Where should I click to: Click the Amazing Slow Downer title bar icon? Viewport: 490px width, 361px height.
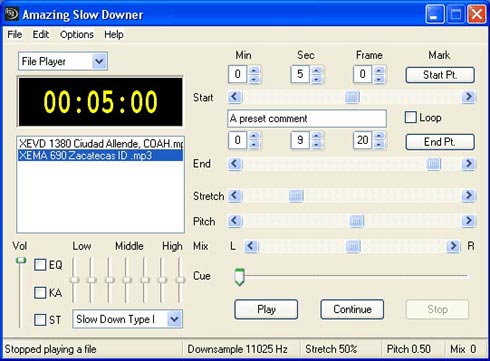(11, 14)
